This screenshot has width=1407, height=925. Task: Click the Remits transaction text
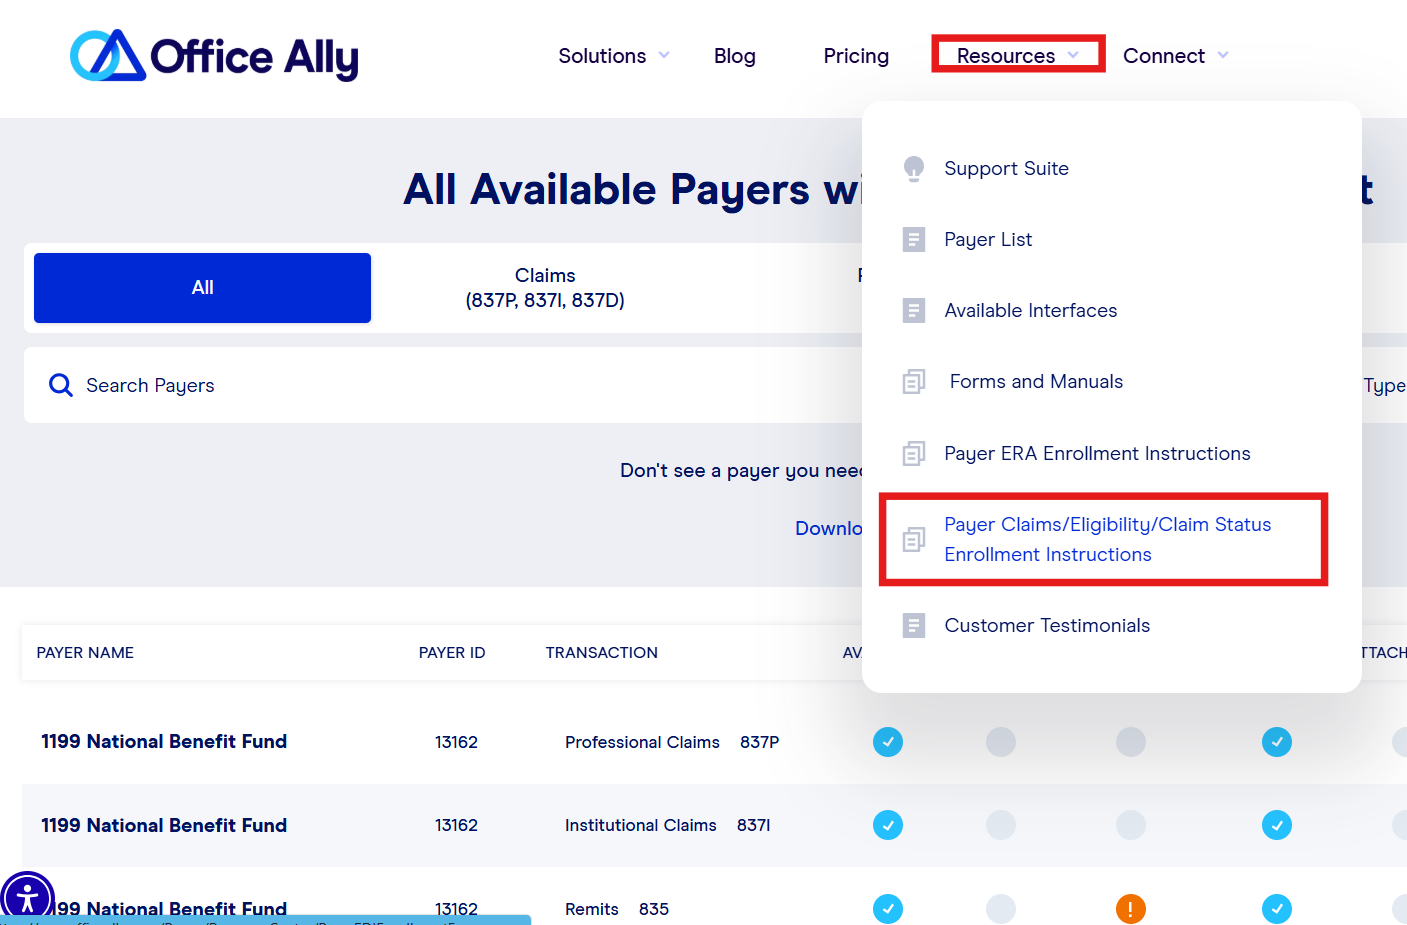592,909
